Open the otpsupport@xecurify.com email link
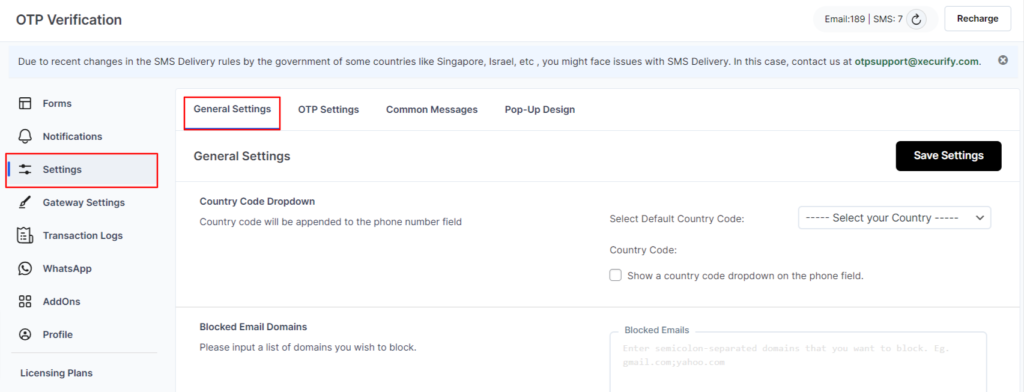Image resolution: width=1024 pixels, height=392 pixels. pos(916,62)
